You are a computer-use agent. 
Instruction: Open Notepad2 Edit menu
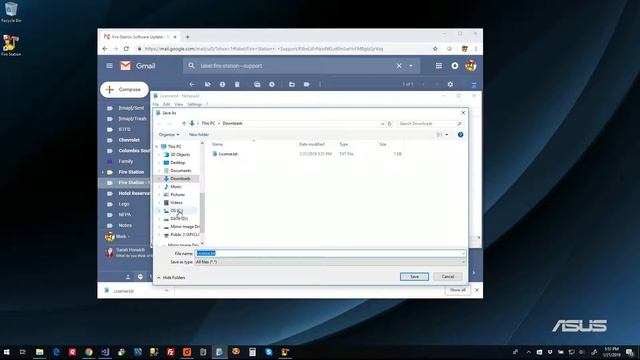click(x=167, y=104)
